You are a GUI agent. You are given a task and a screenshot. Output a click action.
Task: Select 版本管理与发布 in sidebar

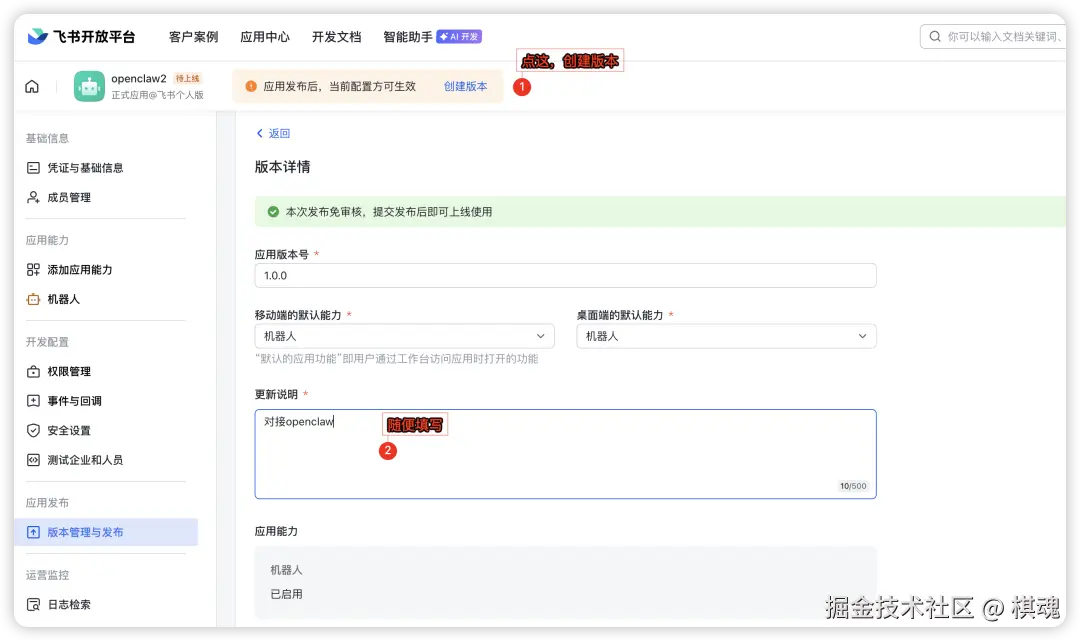[x=106, y=532]
